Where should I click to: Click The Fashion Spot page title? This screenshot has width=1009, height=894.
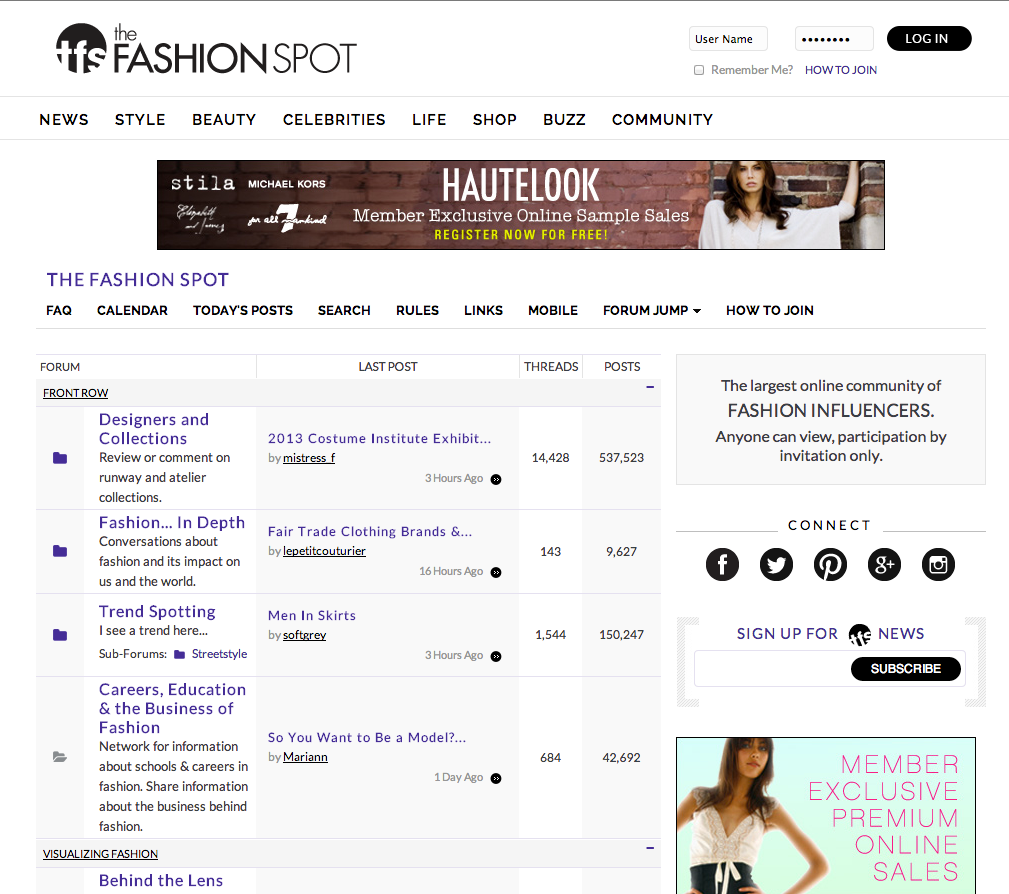point(138,280)
